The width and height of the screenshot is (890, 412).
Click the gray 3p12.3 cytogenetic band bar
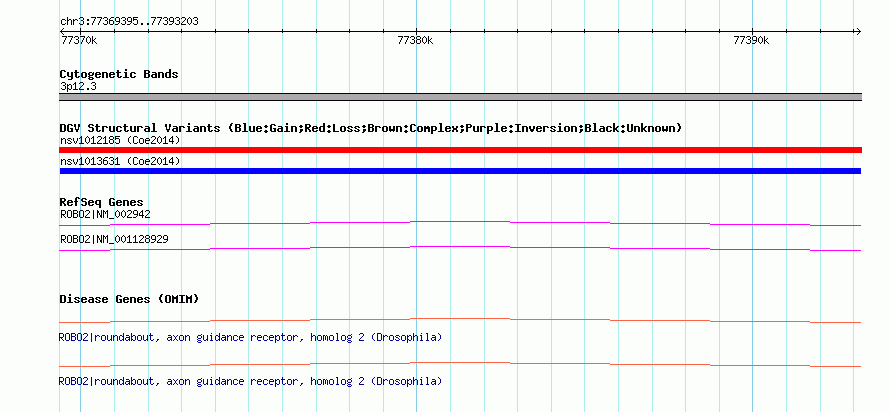point(460,97)
